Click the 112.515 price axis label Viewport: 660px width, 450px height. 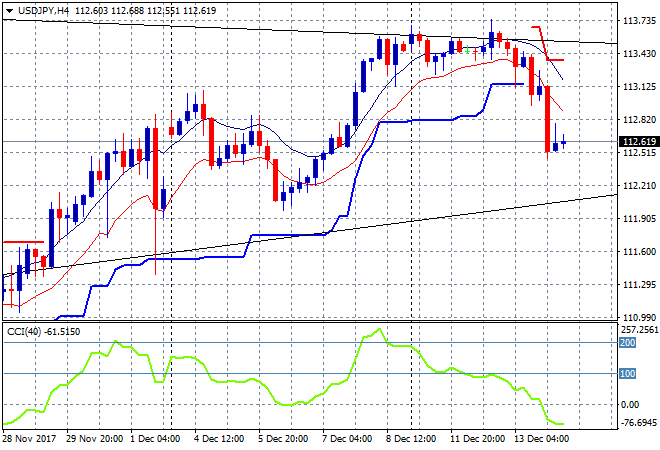[x=639, y=152]
